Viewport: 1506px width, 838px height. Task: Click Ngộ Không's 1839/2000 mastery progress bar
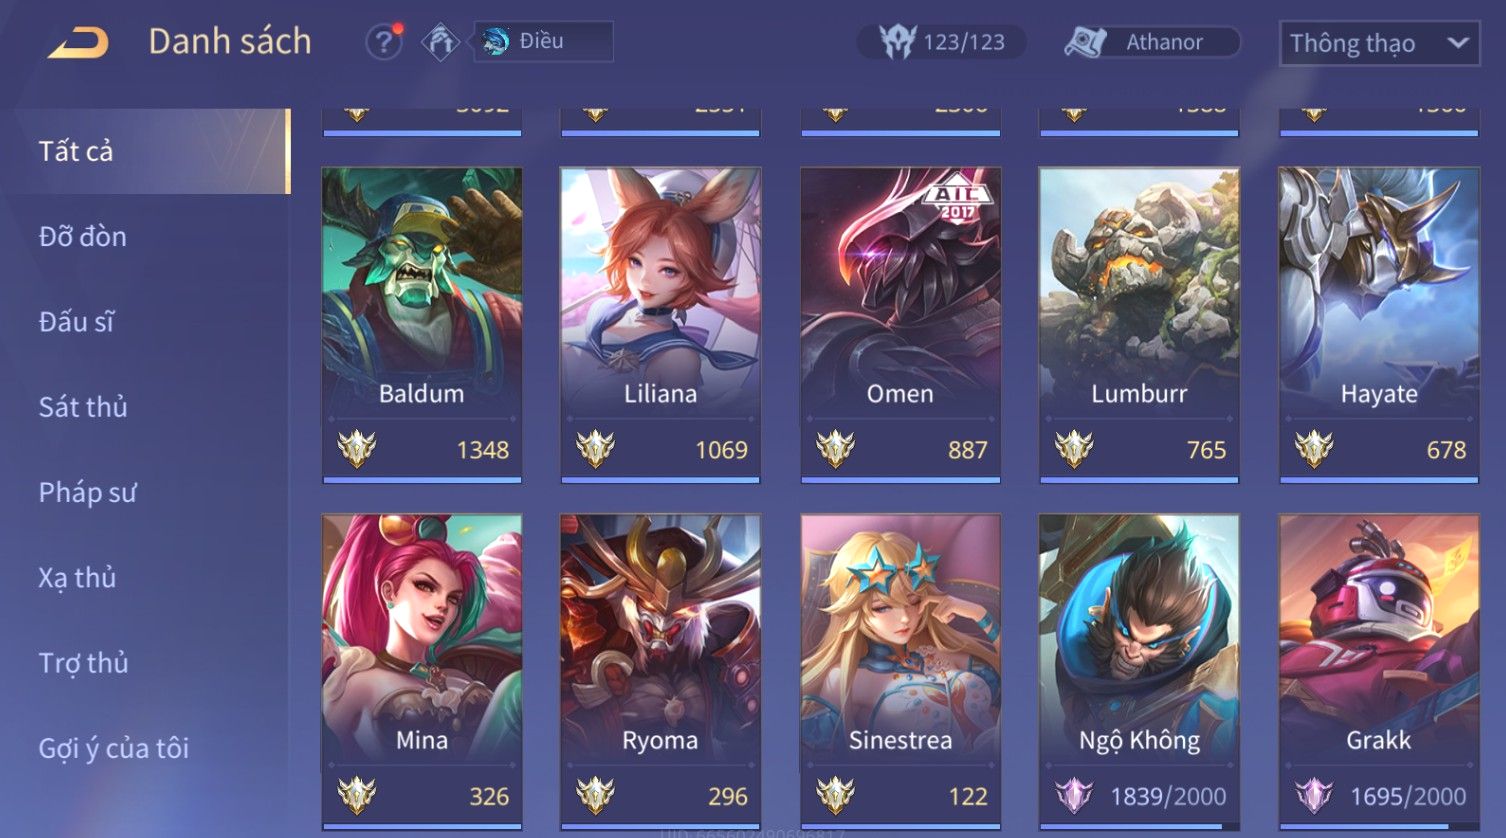1139,827
